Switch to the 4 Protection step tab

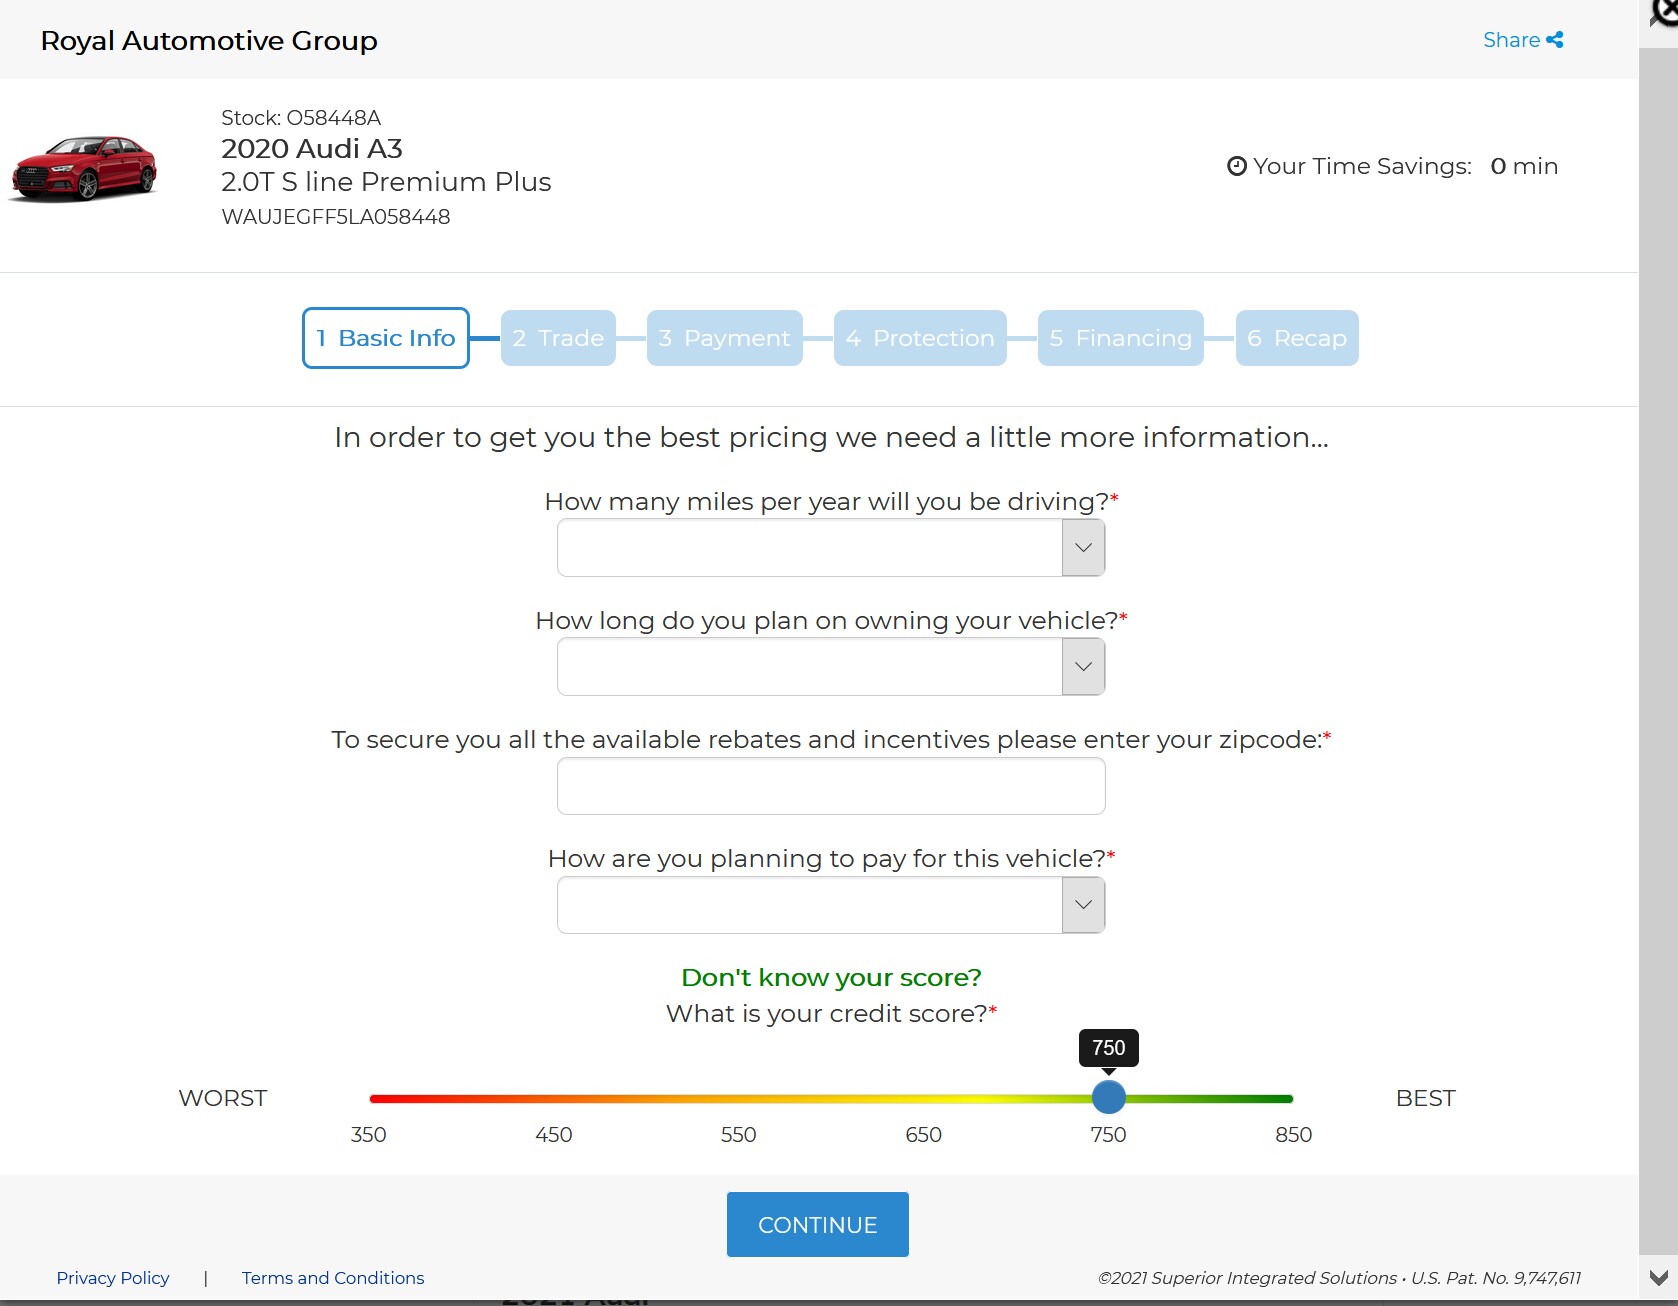(x=920, y=338)
